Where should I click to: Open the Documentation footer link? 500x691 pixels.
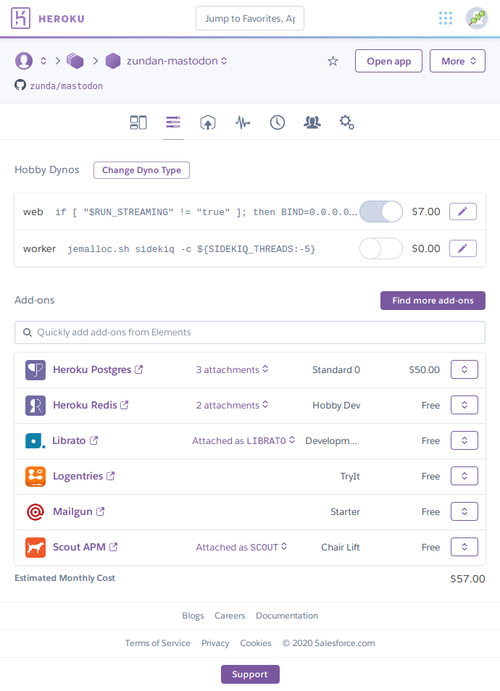287,616
